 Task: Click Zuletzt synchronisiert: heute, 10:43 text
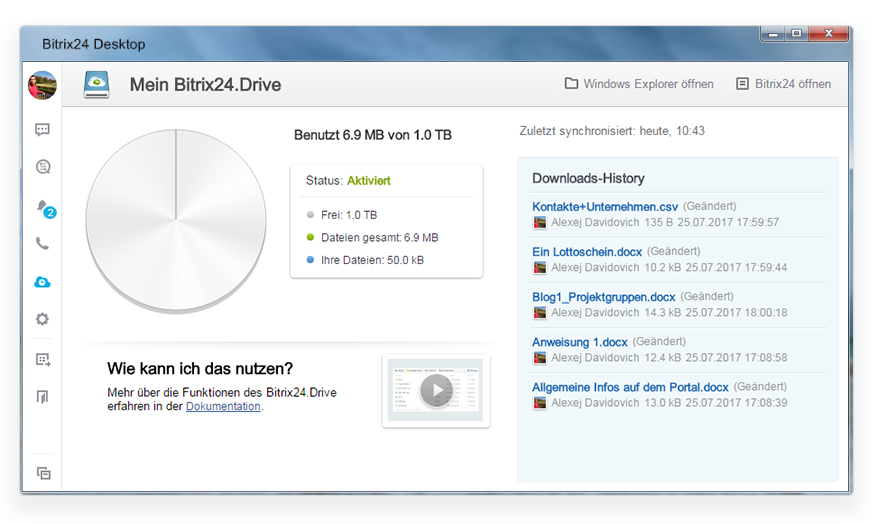click(x=612, y=131)
